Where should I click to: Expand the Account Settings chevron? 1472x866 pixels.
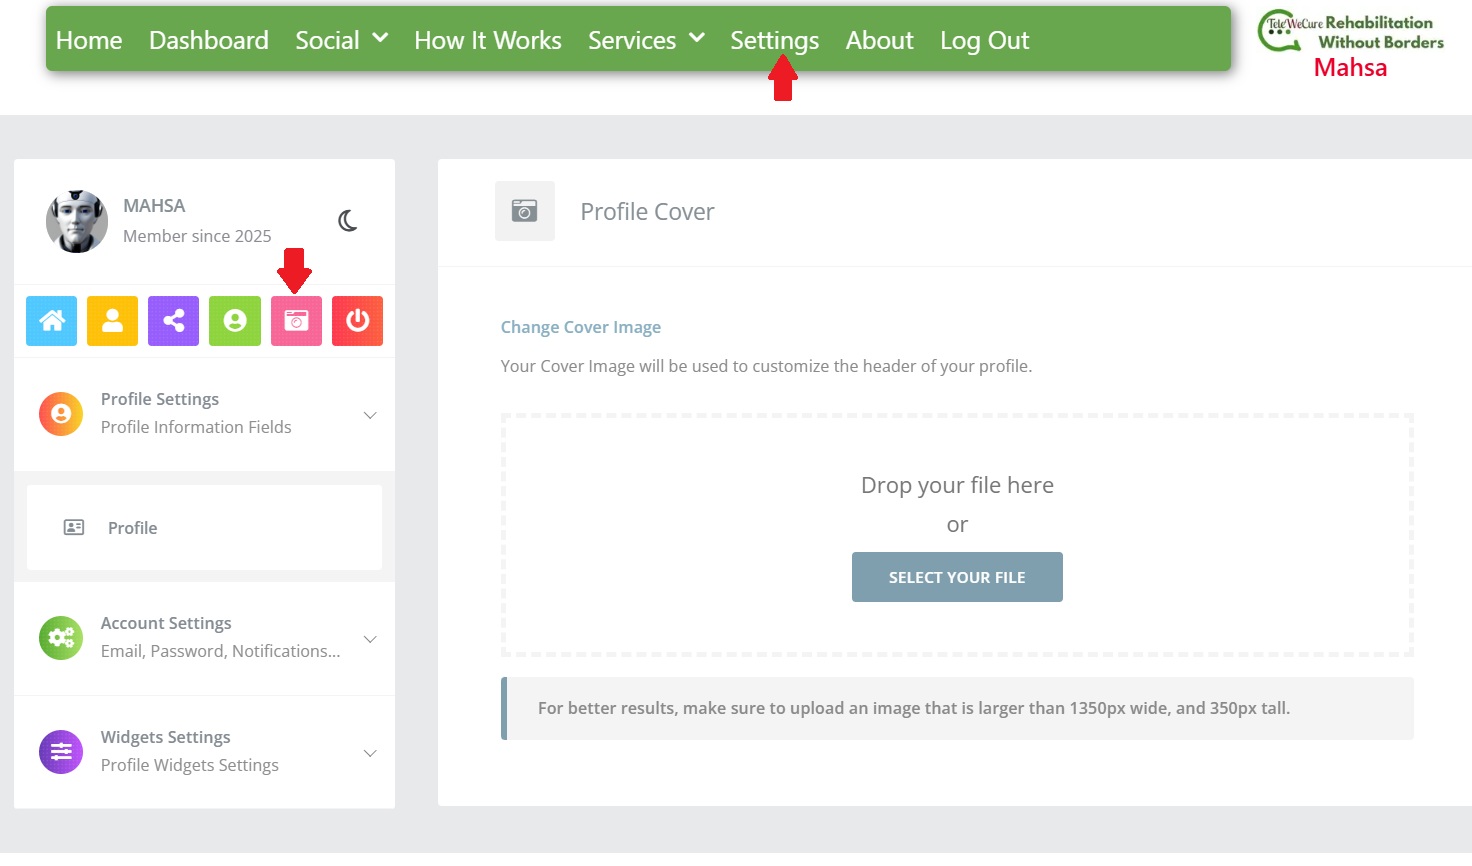[x=370, y=639]
